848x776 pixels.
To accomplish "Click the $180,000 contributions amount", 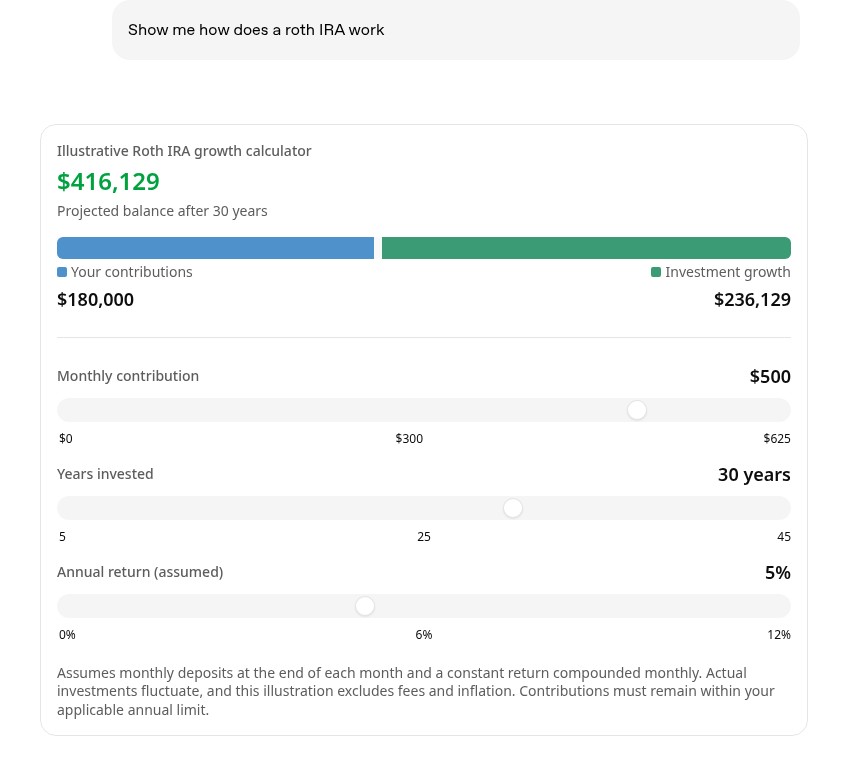I will point(95,300).
